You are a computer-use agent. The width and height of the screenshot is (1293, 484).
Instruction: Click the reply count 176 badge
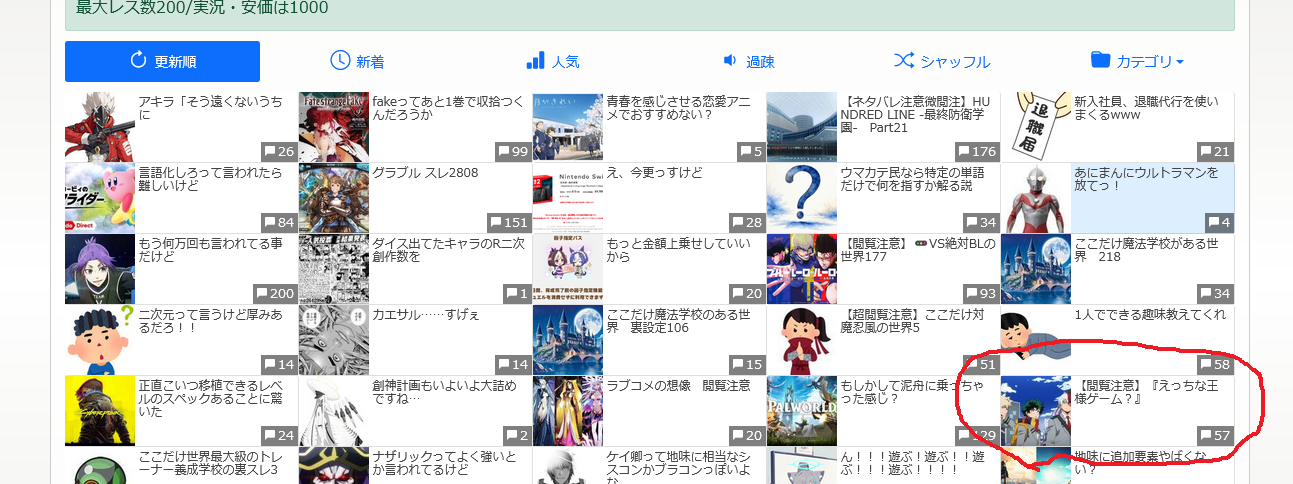click(x=977, y=151)
